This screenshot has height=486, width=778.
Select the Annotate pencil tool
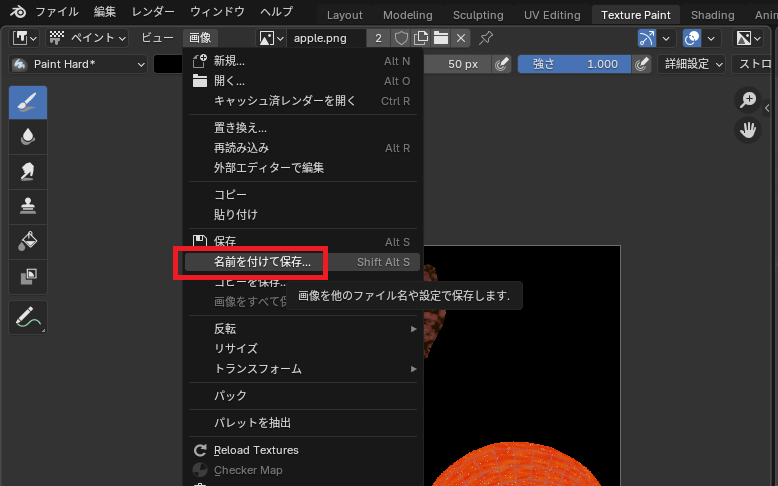click(x=28, y=318)
